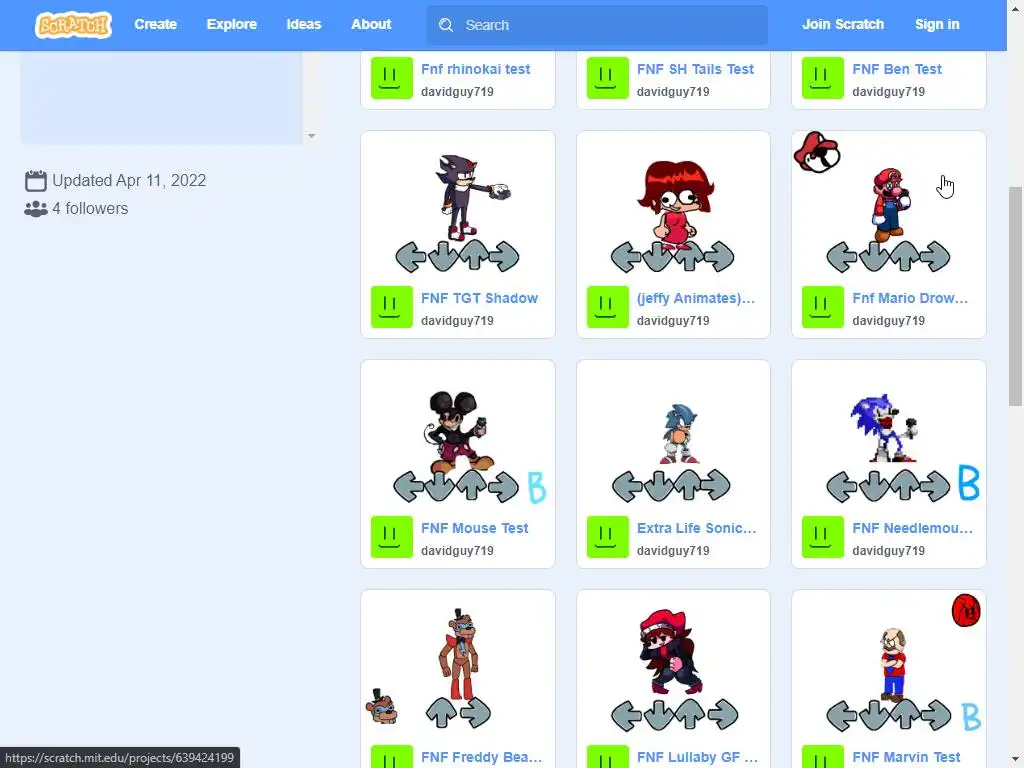Click the Scratch logo
Screen dimensions: 1024x768
click(x=73, y=25)
